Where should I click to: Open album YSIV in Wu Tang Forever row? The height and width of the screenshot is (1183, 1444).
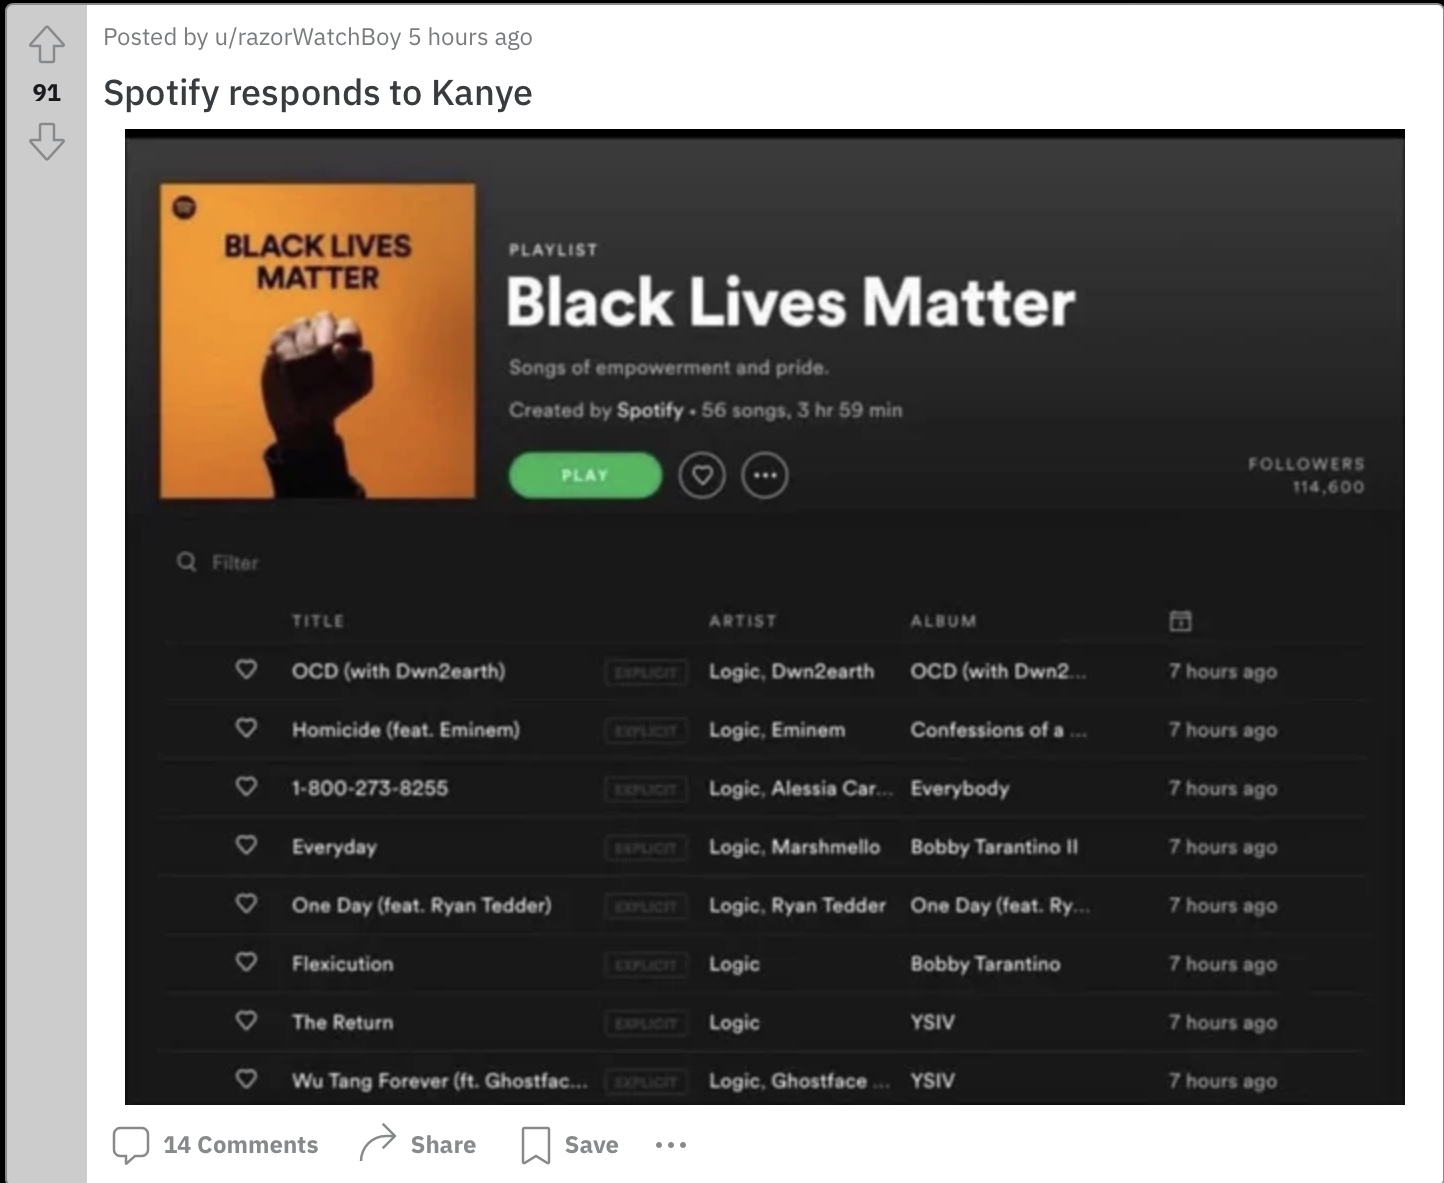click(932, 1081)
